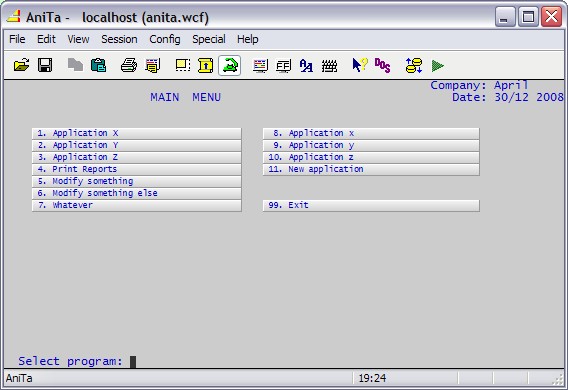This screenshot has height=390, width=568.
Task: Choose 5. Modify something
Action: click(137, 181)
